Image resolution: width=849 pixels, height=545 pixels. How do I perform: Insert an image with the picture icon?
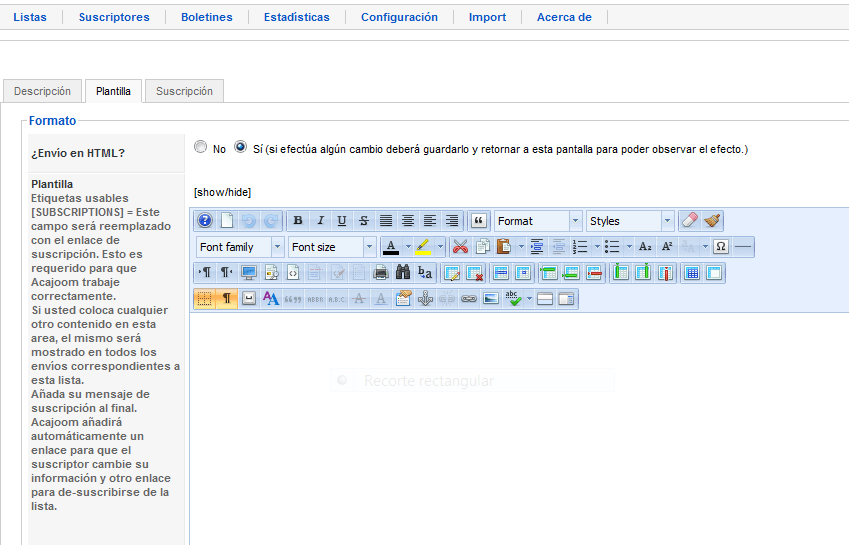(x=491, y=299)
